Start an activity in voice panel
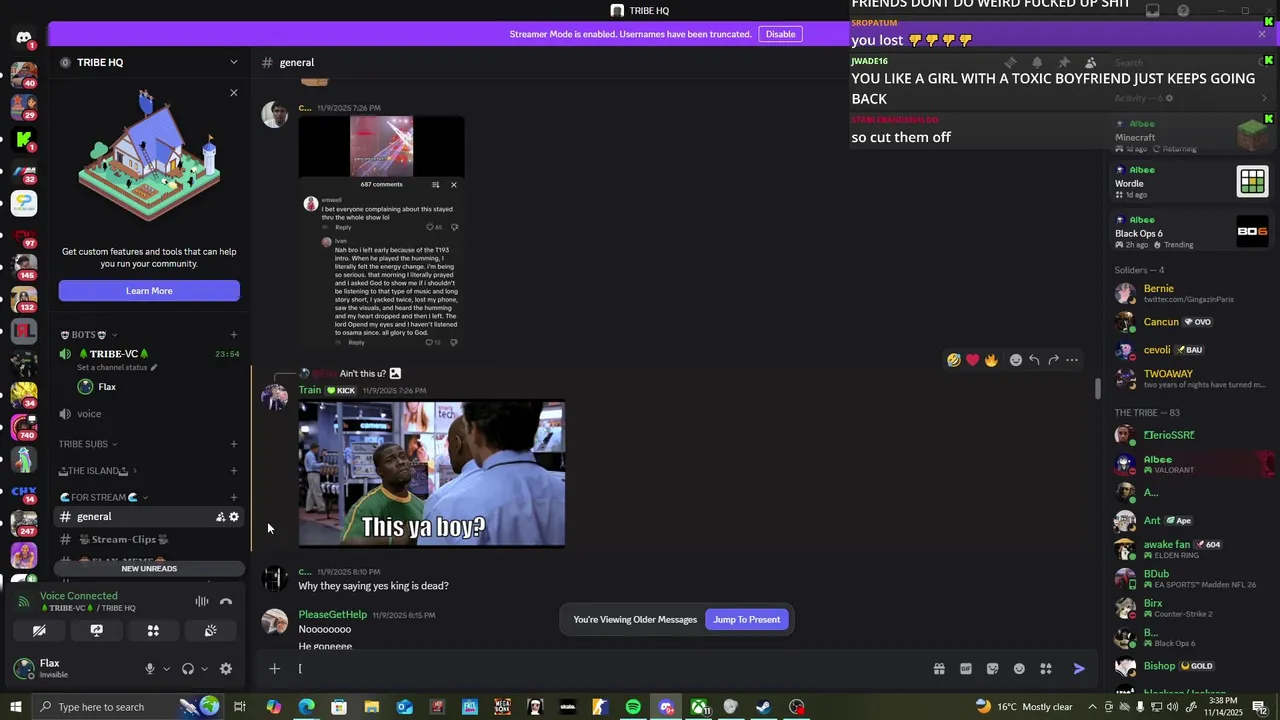This screenshot has height=720, width=1280. [x=153, y=631]
